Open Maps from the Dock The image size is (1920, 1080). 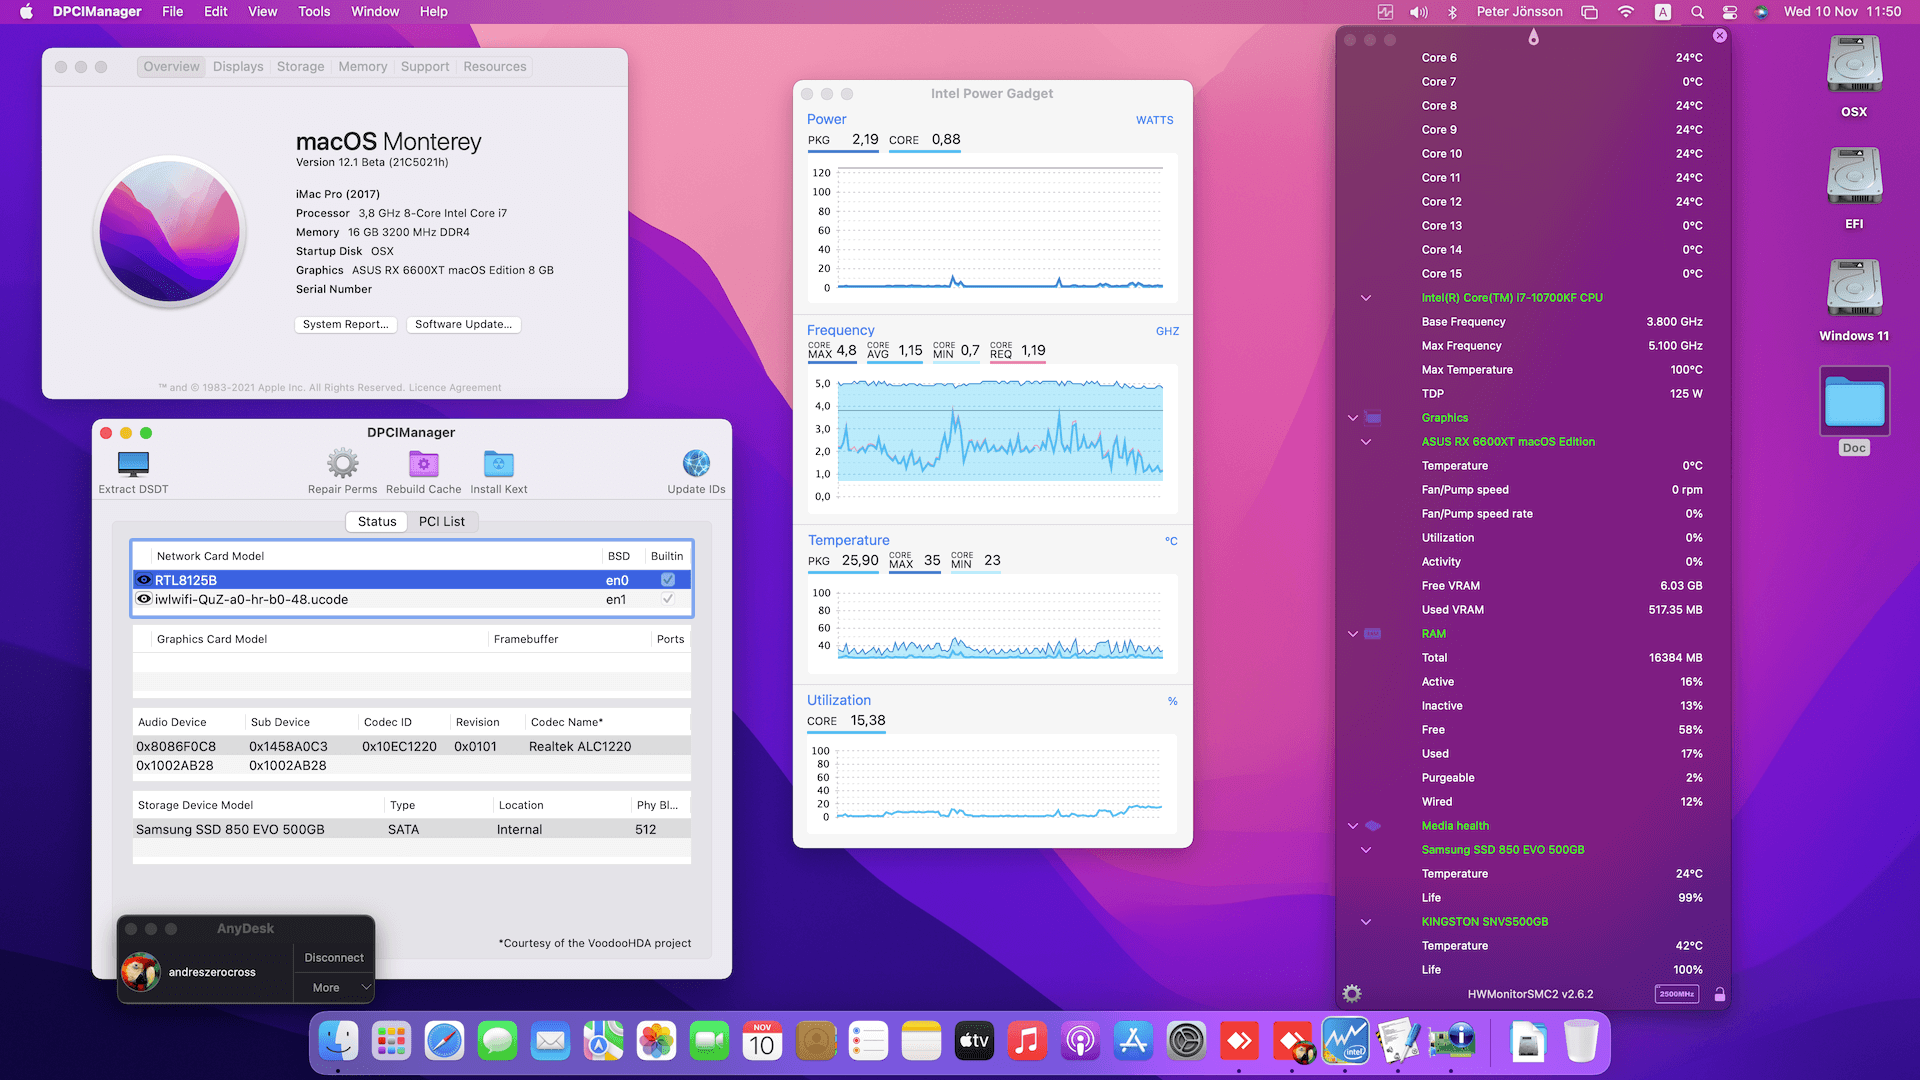click(603, 1042)
